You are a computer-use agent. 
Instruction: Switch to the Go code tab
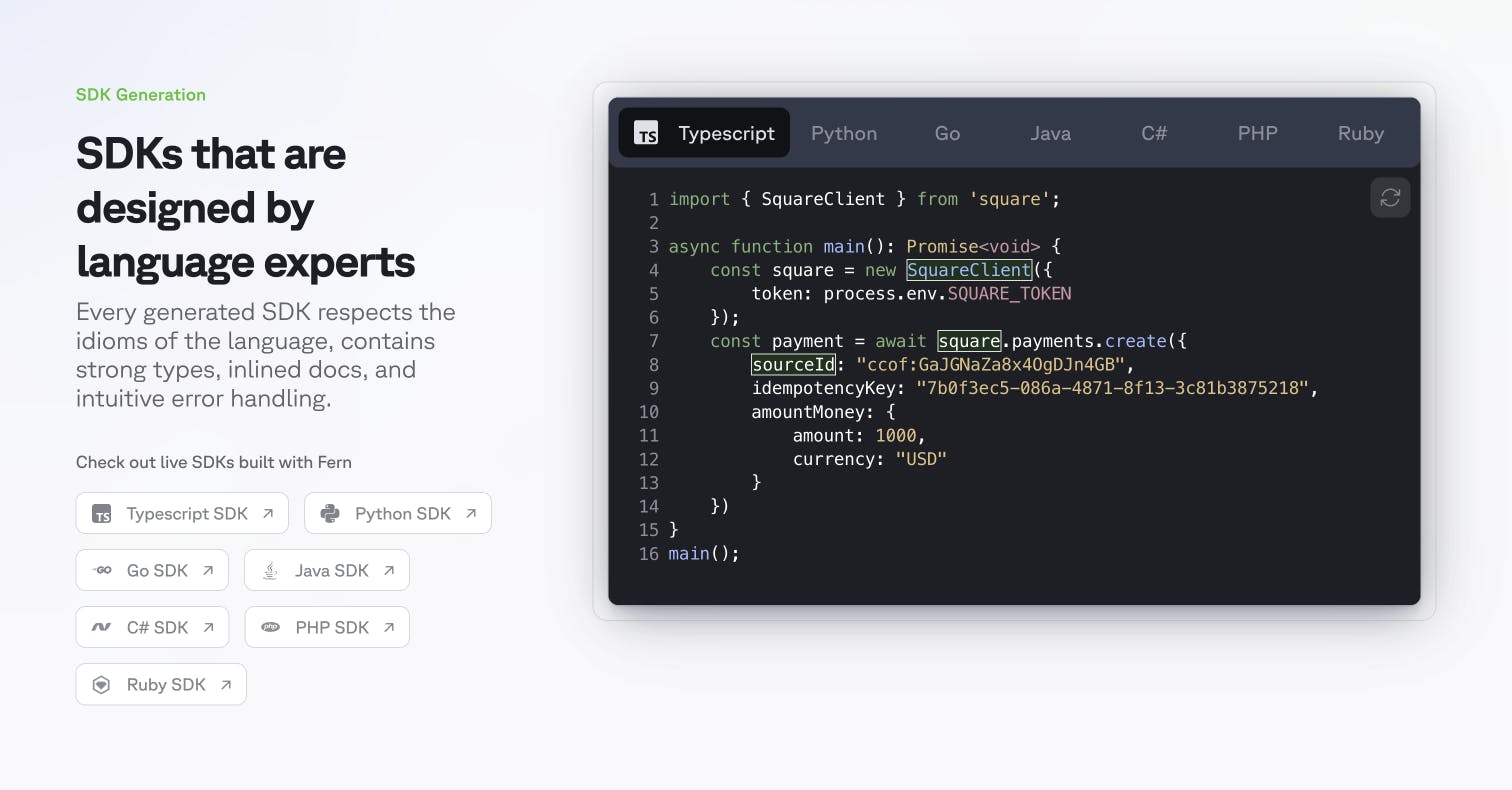coord(947,133)
